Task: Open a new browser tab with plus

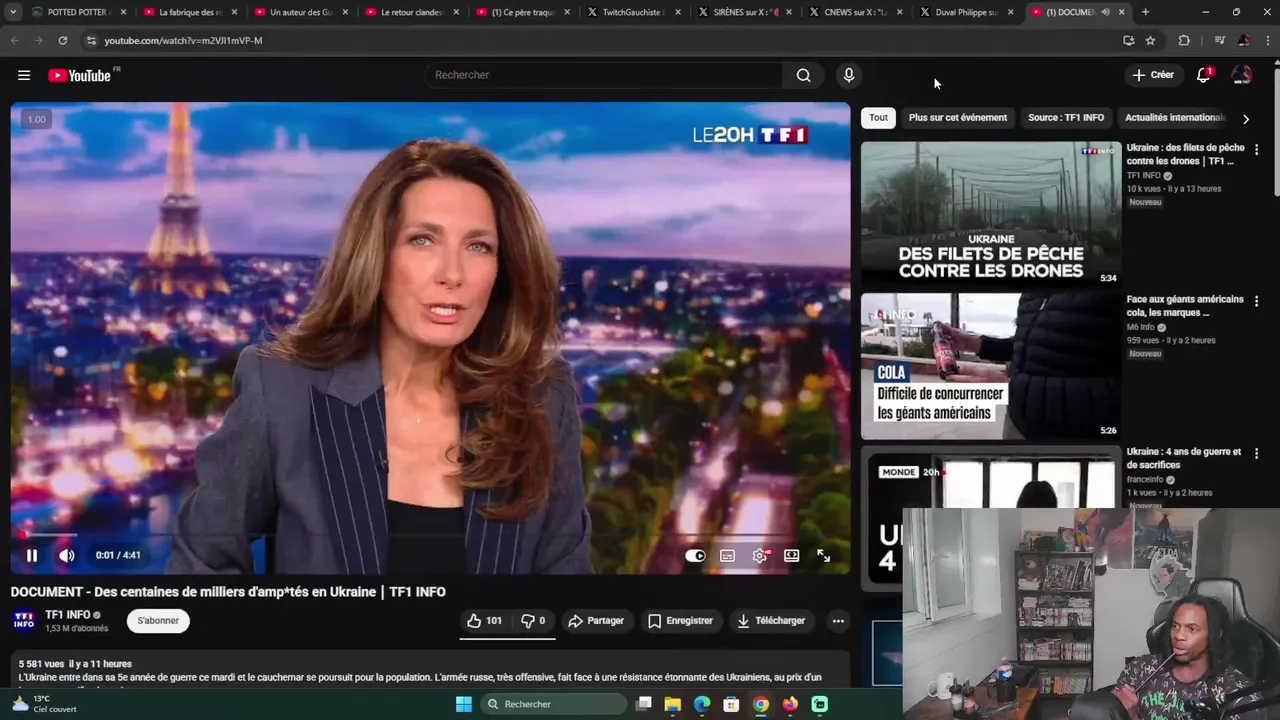Action: (1145, 12)
